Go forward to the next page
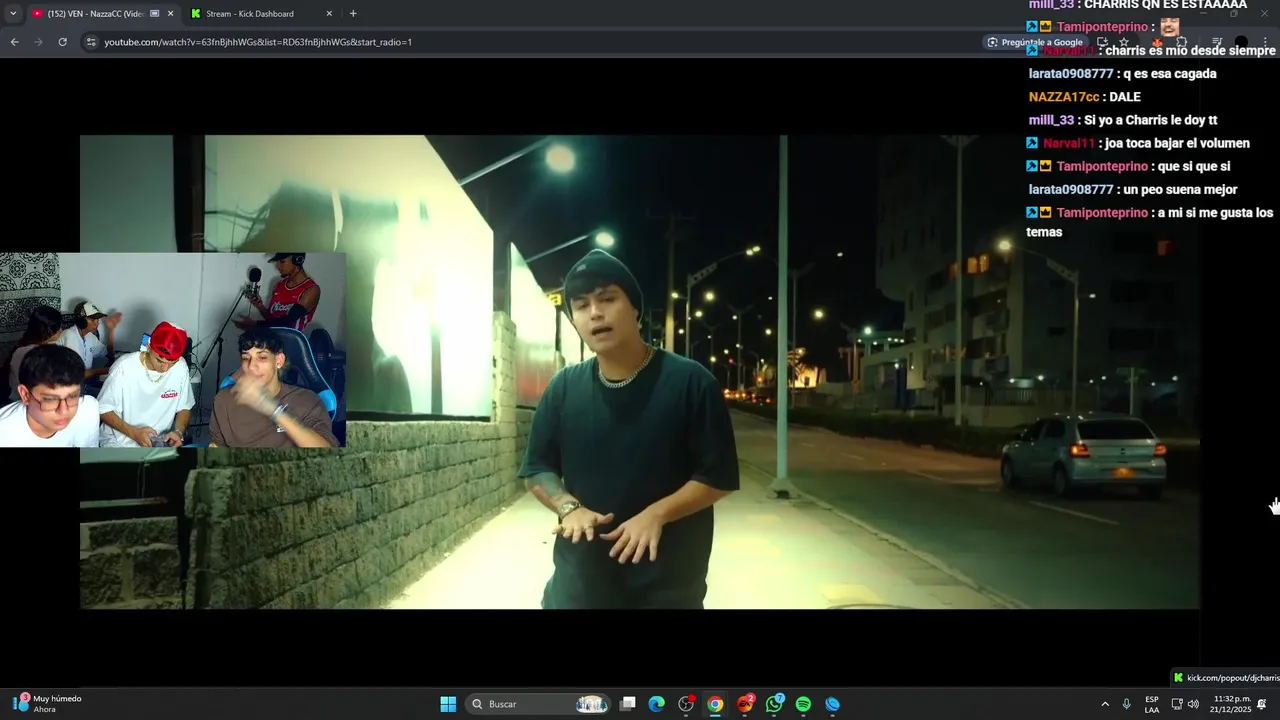The height and width of the screenshot is (720, 1280). point(38,42)
